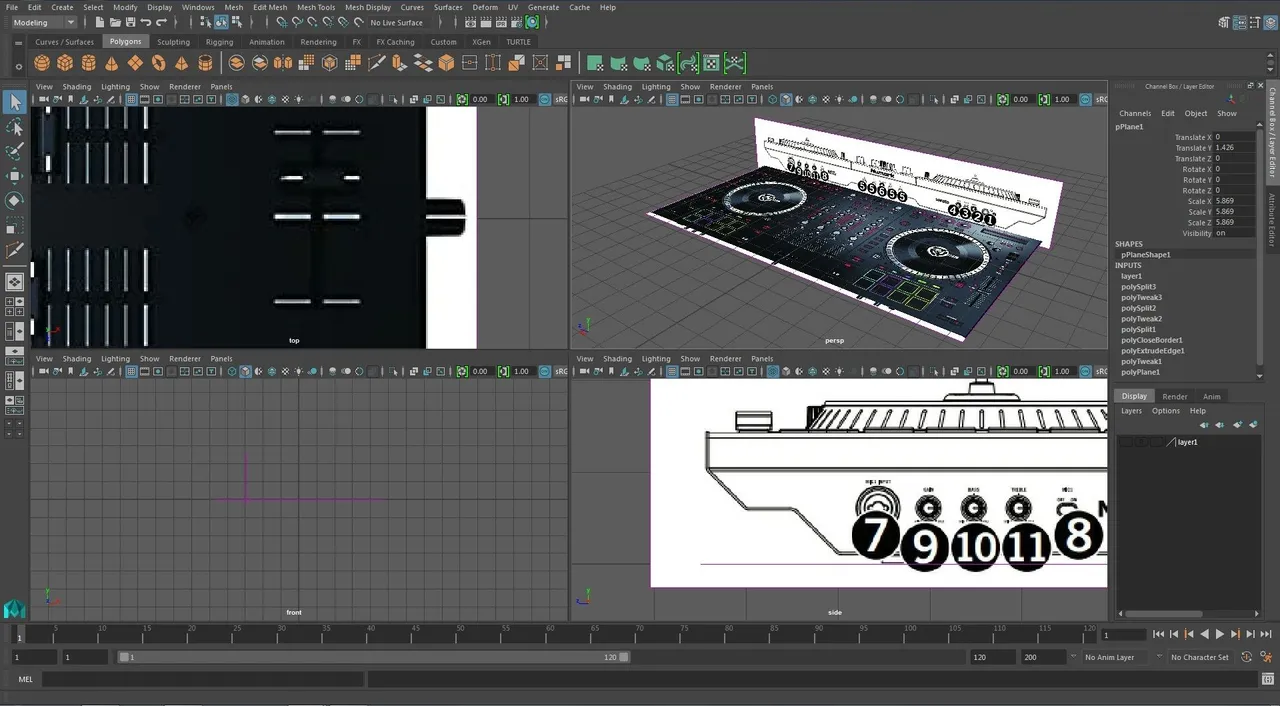
Task: Open the No Anim Layer dropdown
Action: [1115, 657]
